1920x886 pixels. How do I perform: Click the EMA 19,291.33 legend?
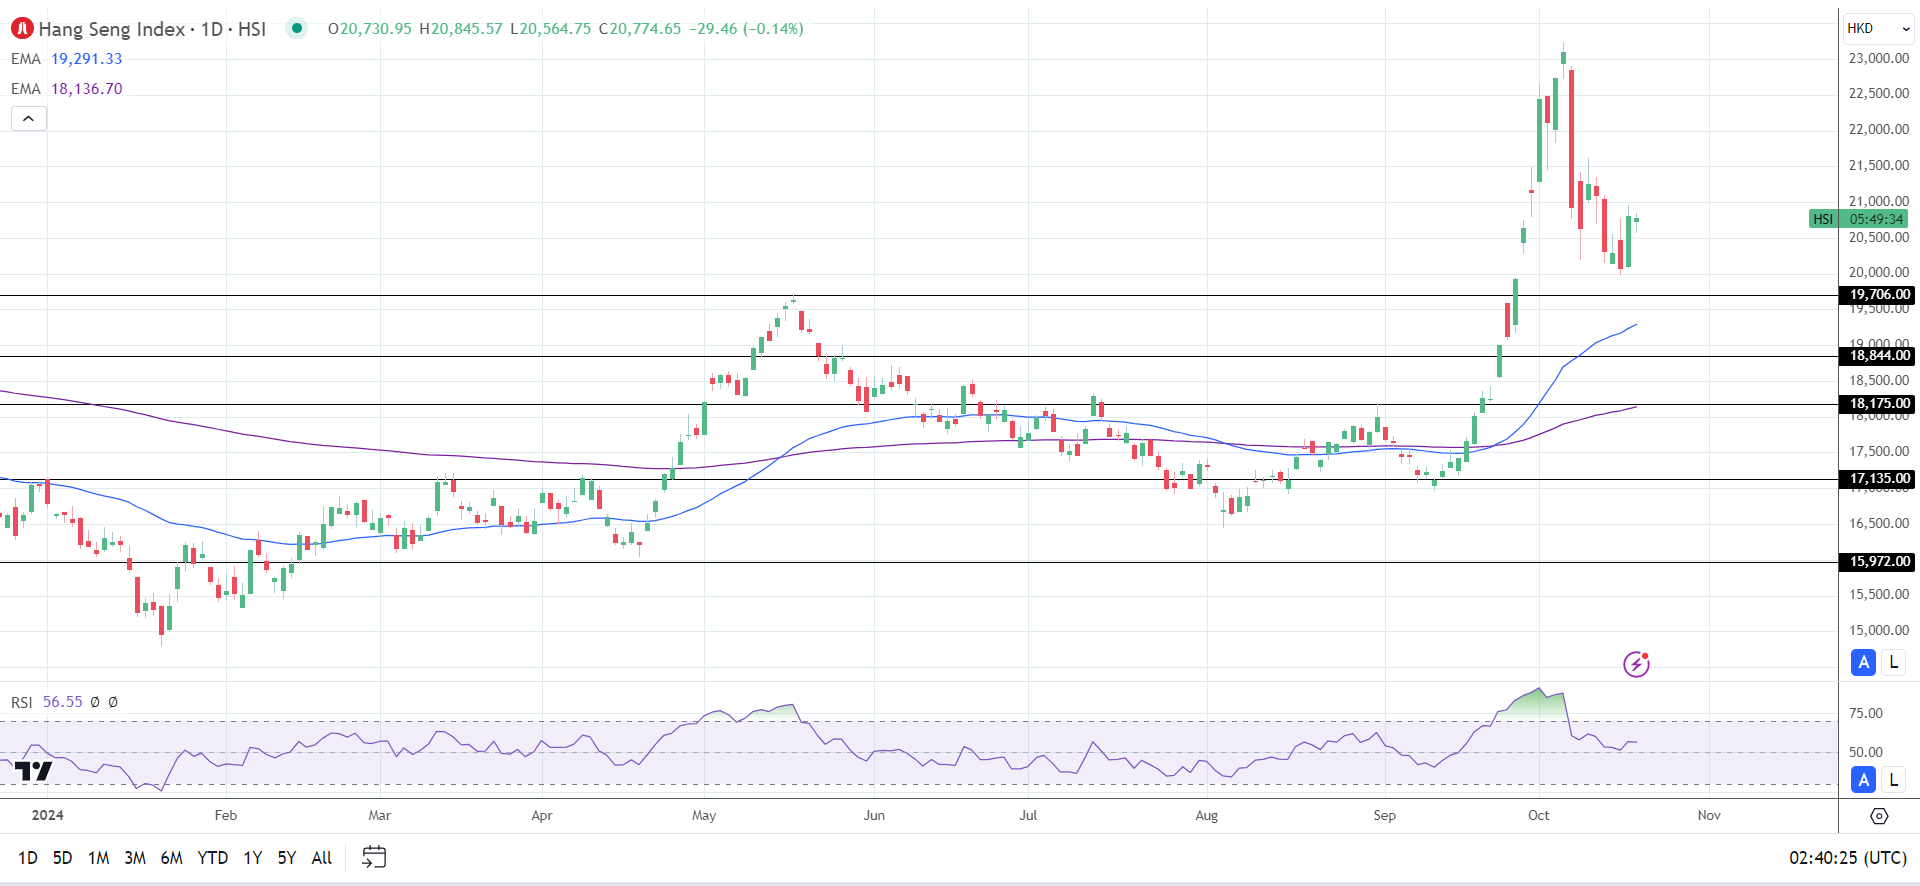tap(67, 59)
